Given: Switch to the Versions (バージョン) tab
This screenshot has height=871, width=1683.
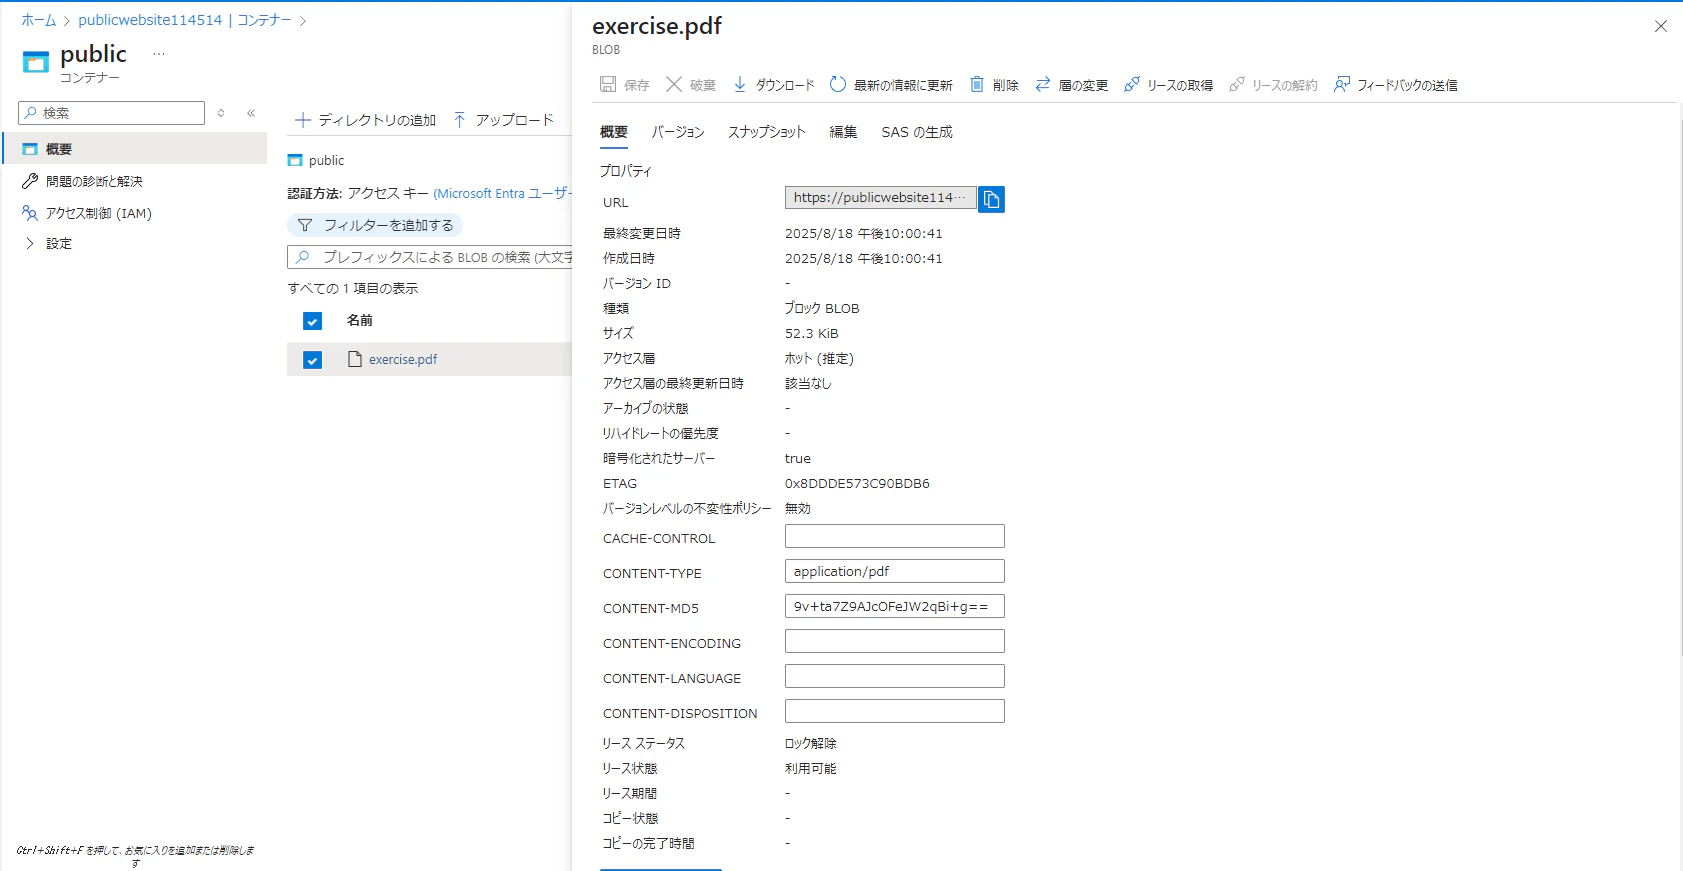Looking at the screenshot, I should 678,132.
